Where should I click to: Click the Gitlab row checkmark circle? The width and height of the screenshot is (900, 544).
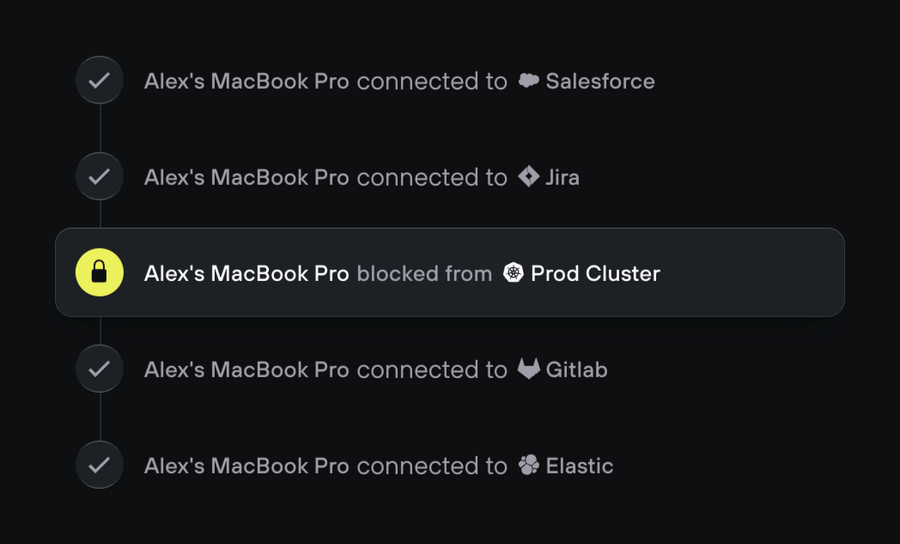99,369
